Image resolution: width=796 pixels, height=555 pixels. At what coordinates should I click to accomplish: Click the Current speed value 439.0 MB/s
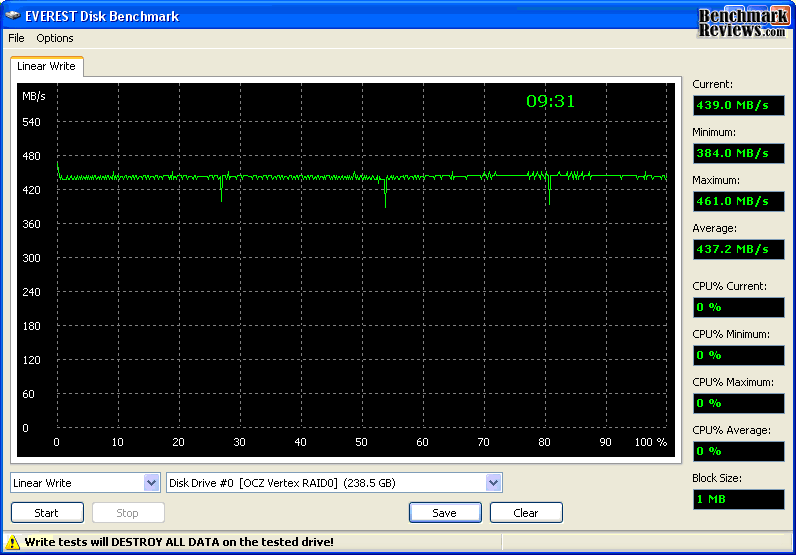(x=738, y=105)
